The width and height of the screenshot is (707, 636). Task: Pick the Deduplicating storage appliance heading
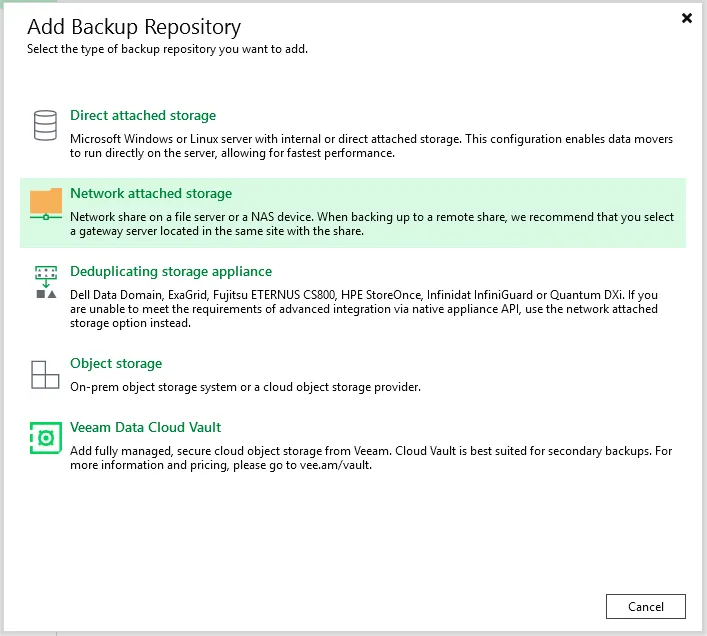[x=171, y=272]
